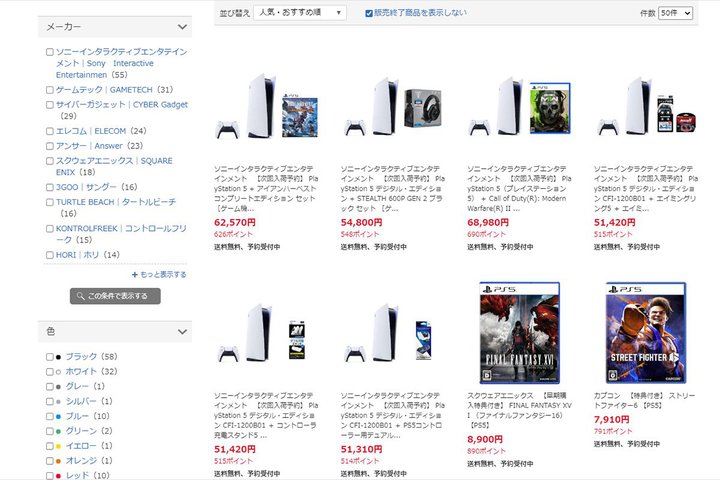720x480 pixels.
Task: Click the green color dot beside グリーン
Action: pos(58,431)
